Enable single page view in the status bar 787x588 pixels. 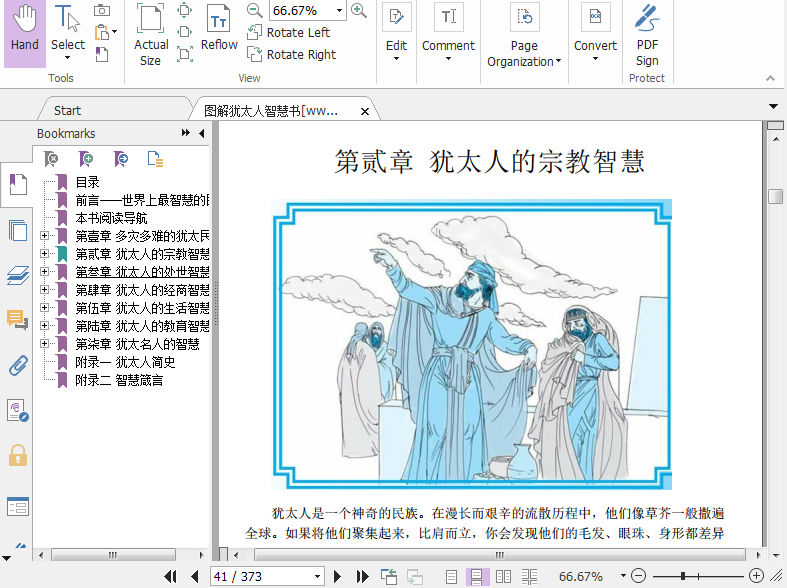pos(451,577)
